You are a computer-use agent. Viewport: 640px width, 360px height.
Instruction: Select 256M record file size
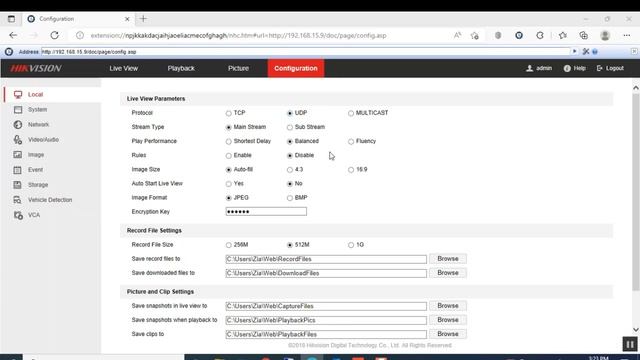229,245
